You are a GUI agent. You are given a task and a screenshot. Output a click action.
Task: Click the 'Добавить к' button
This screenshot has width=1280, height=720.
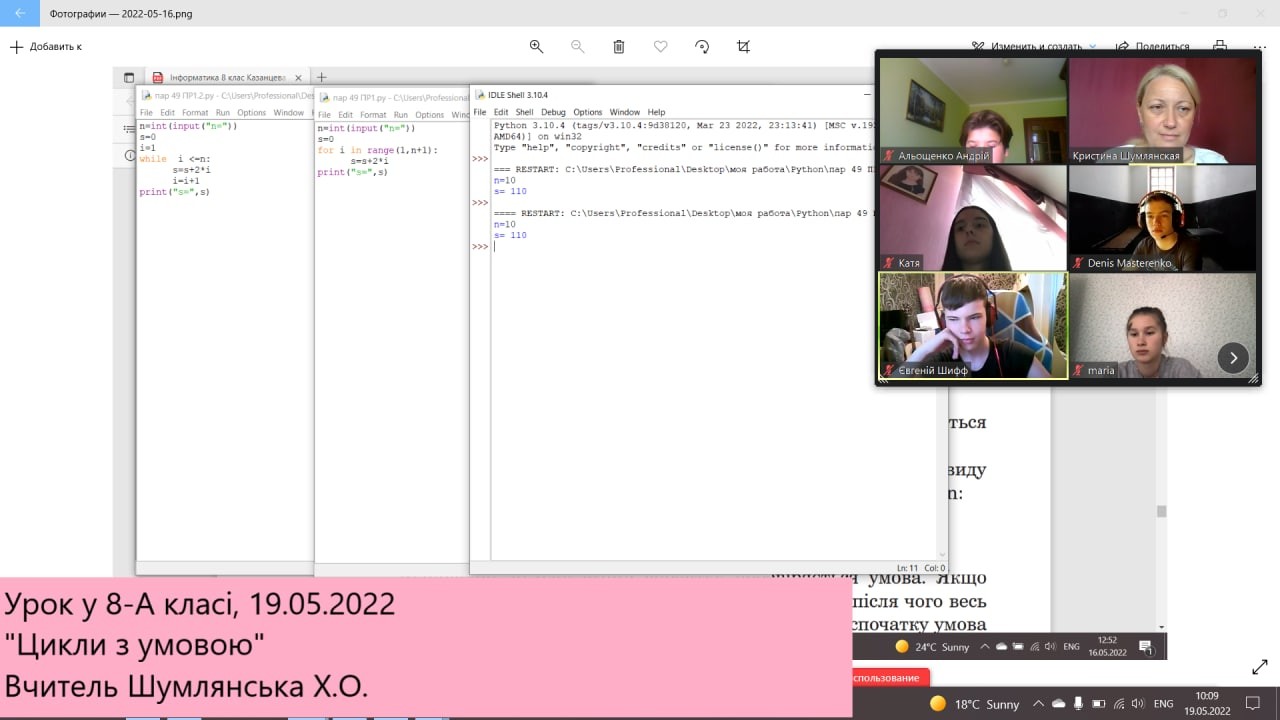pos(46,47)
